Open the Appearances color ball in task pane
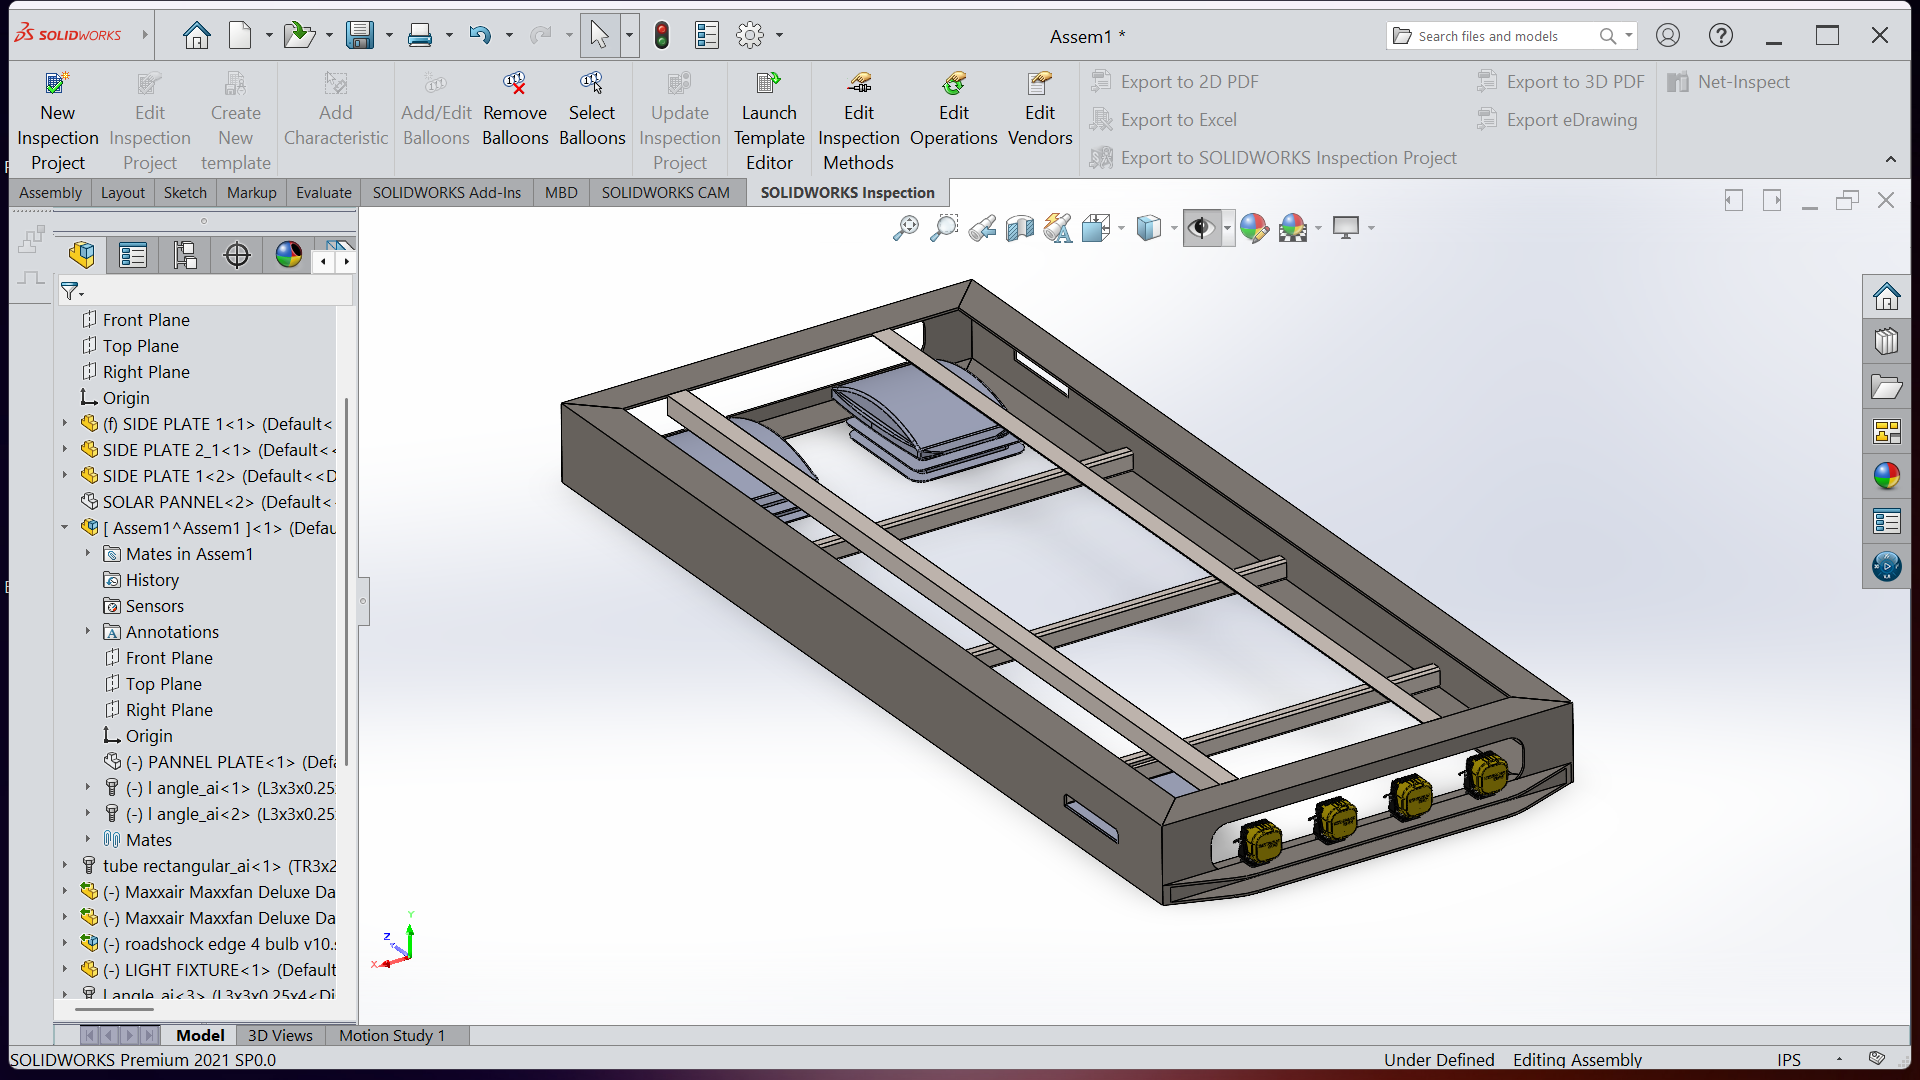Viewport: 1920px width, 1080px height. pos(1886,476)
